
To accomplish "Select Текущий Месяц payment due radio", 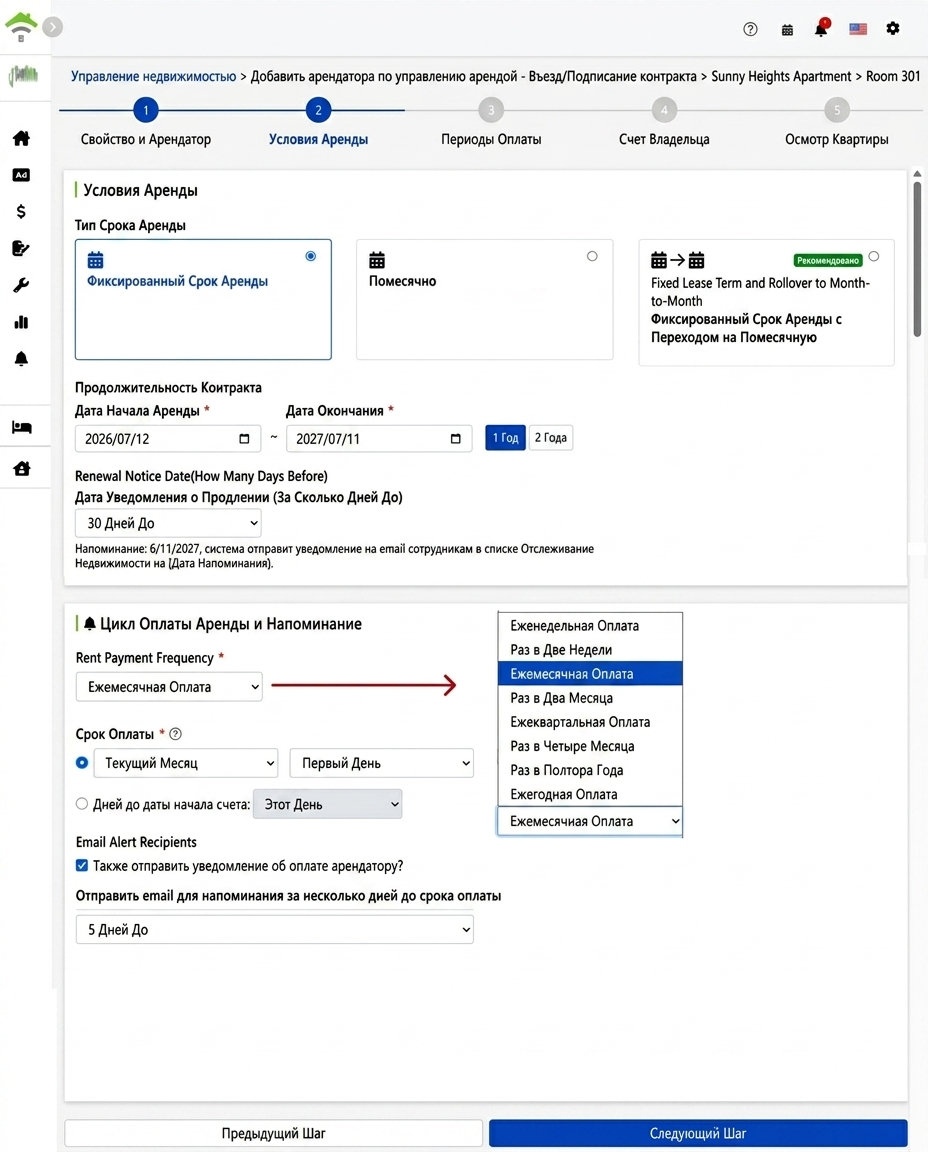I will point(82,763).
